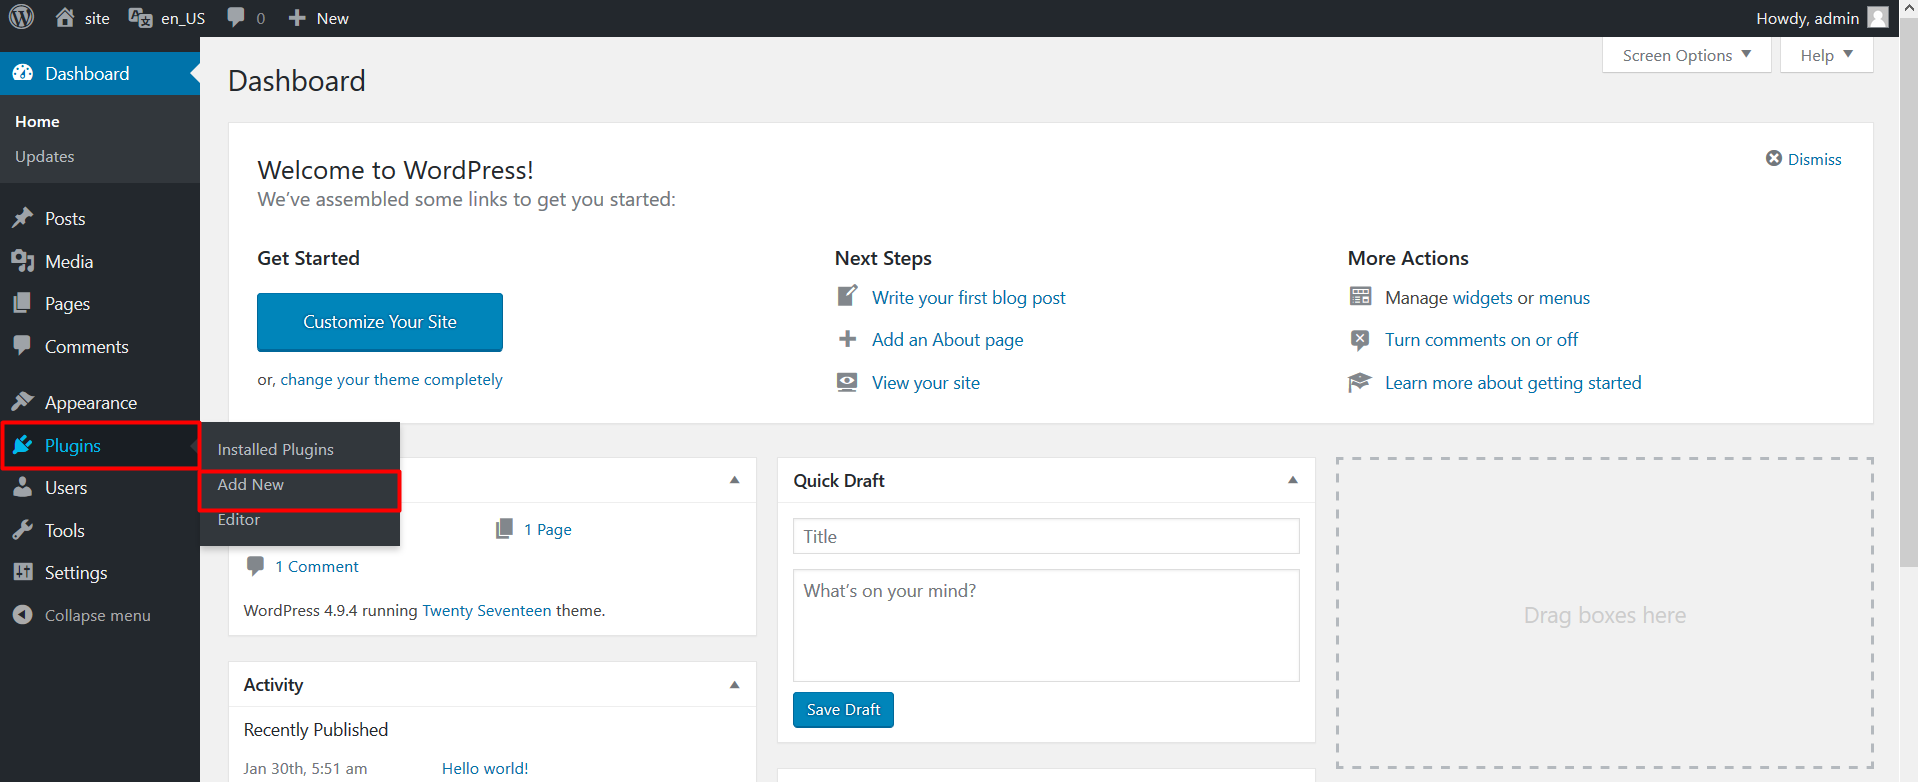Click the write blog post pencil icon
Image resolution: width=1918 pixels, height=782 pixels.
click(847, 296)
